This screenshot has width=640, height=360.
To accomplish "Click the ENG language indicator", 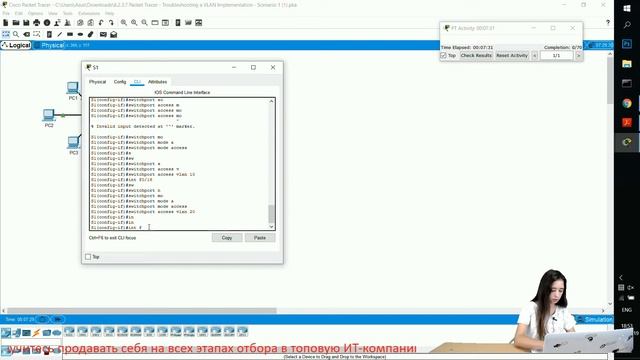I will [x=627, y=310].
